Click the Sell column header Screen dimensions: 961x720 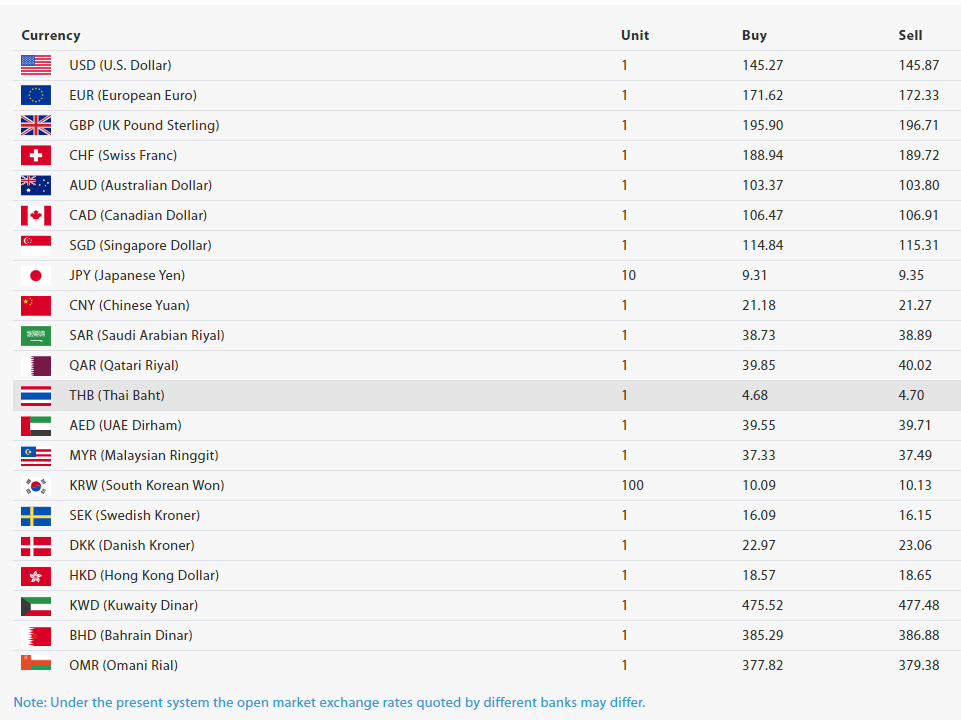coord(910,35)
